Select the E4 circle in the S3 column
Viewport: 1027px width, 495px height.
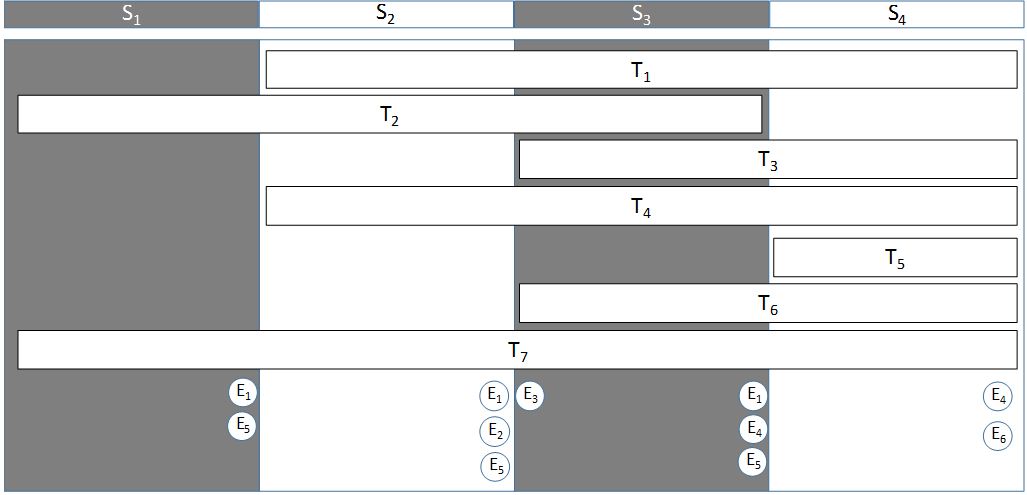pyautogui.click(x=753, y=429)
